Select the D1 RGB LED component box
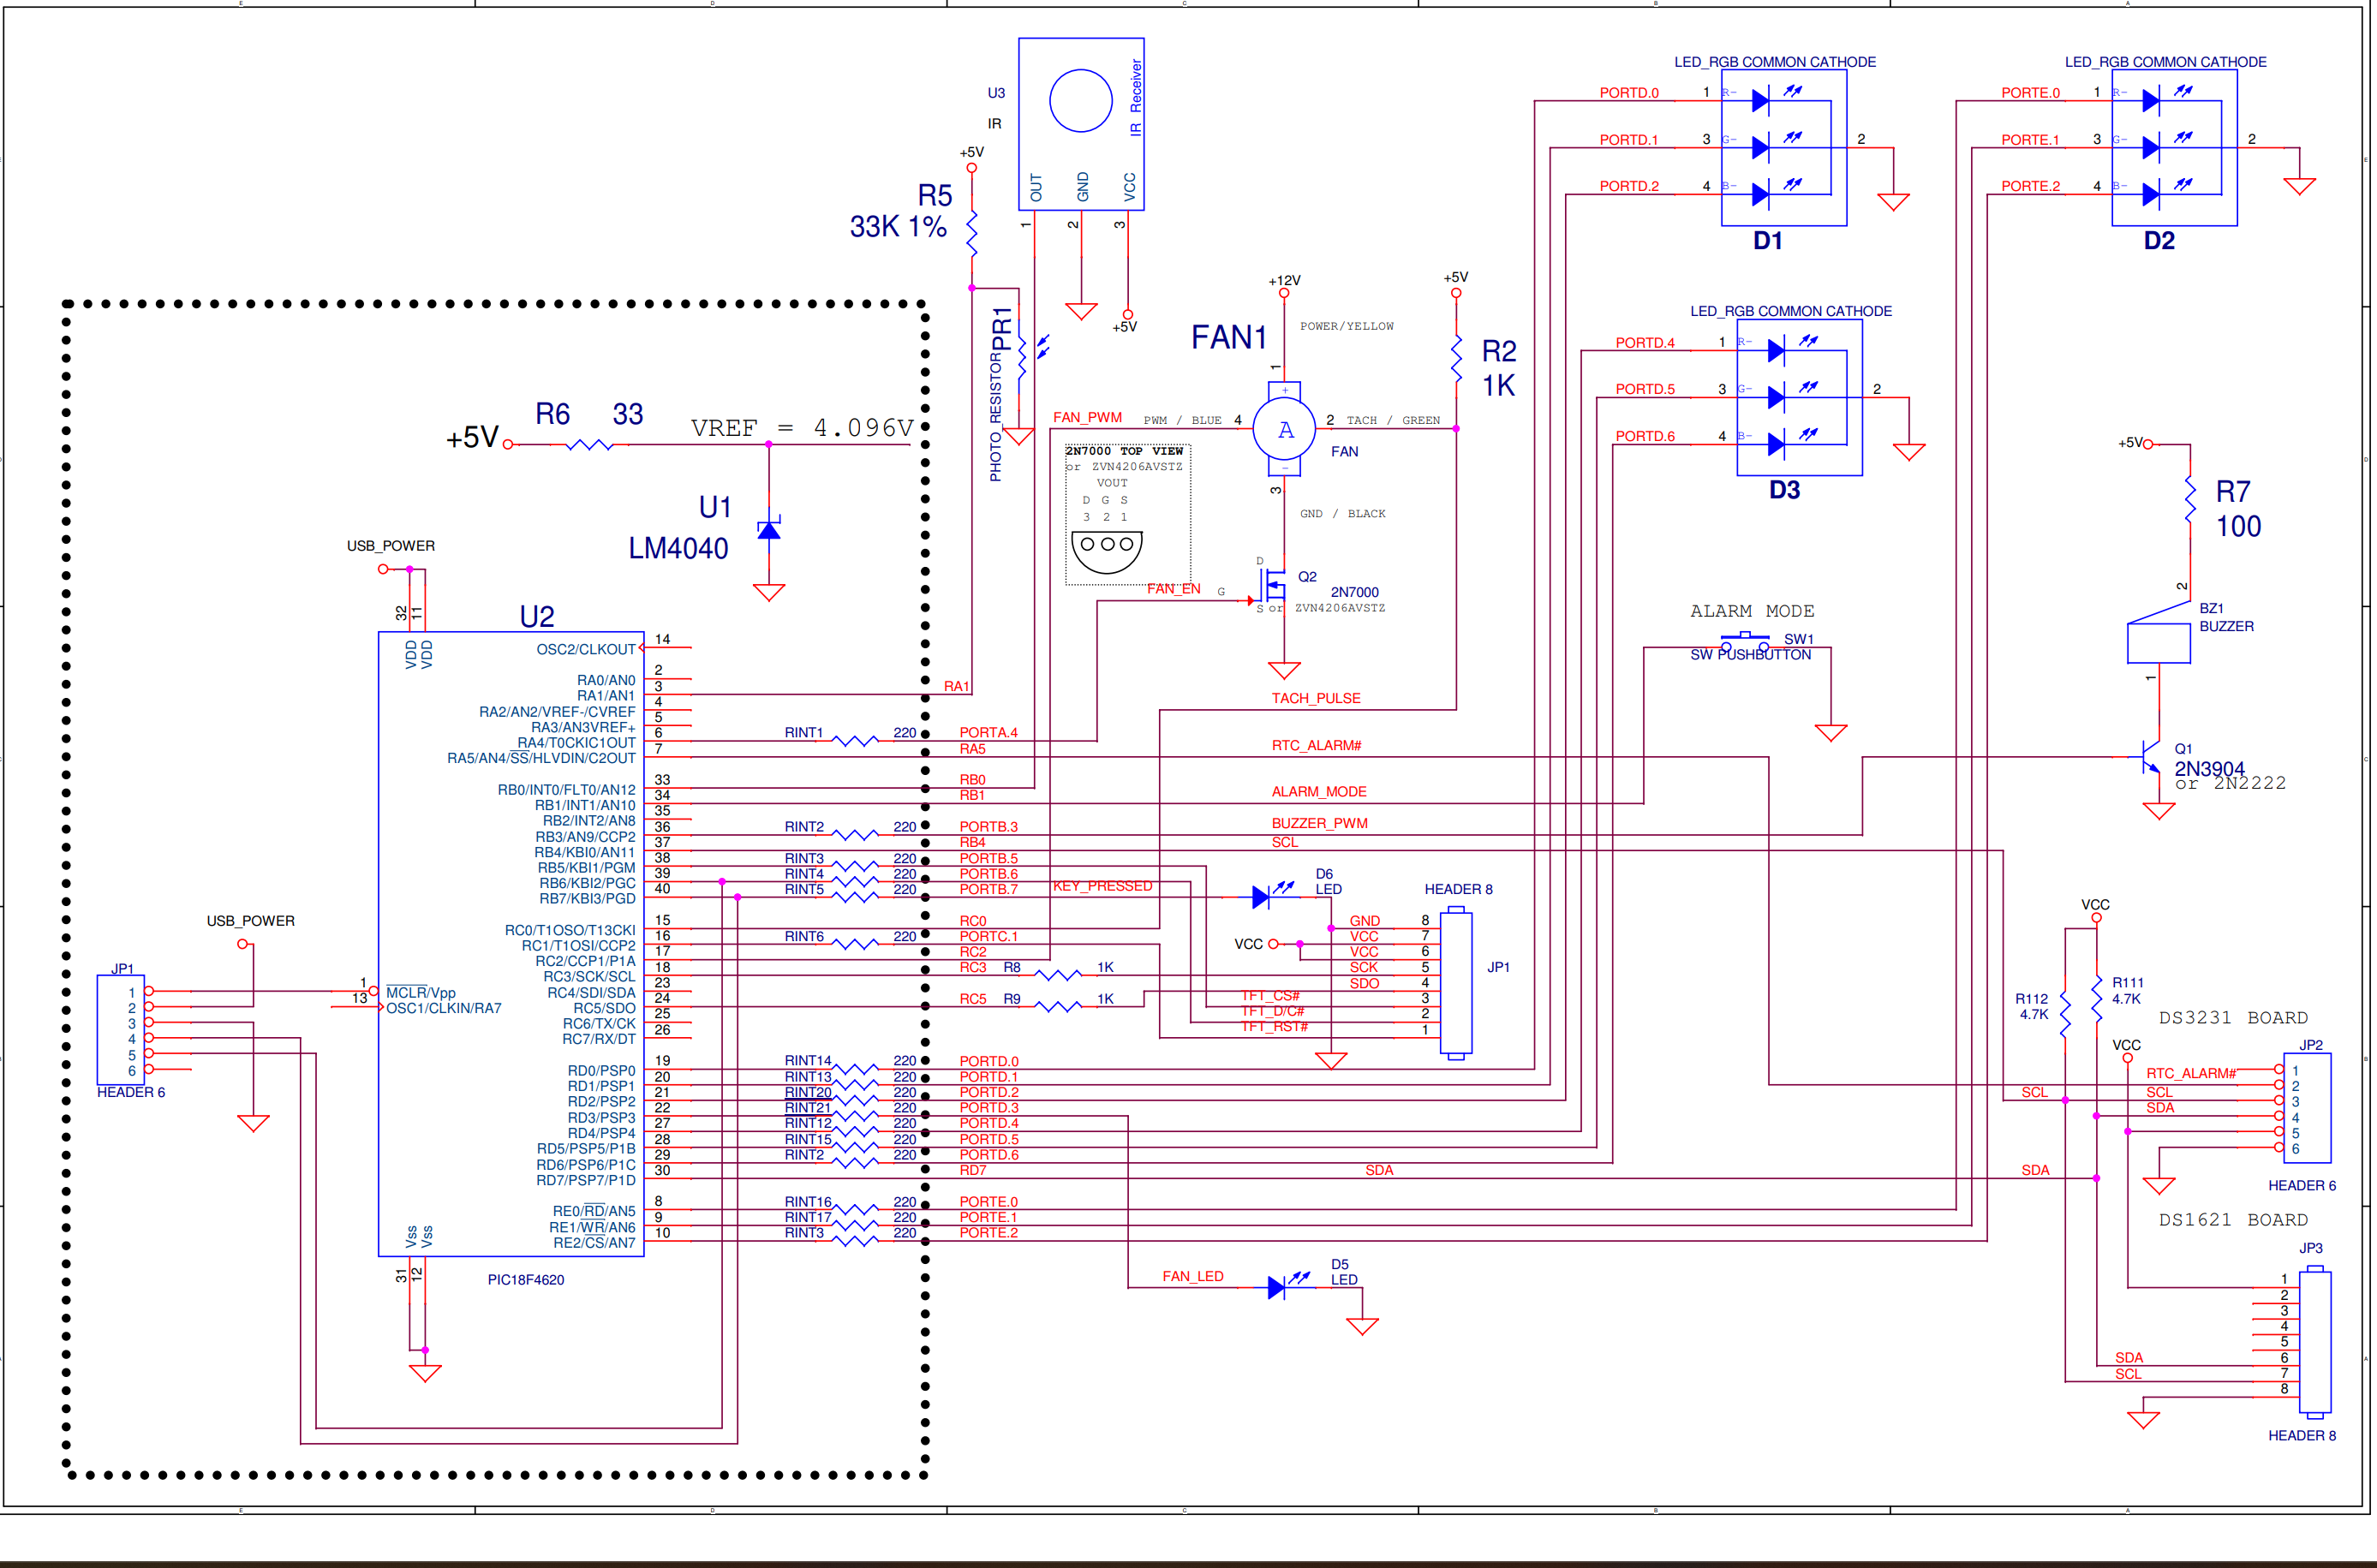 (x=1784, y=148)
